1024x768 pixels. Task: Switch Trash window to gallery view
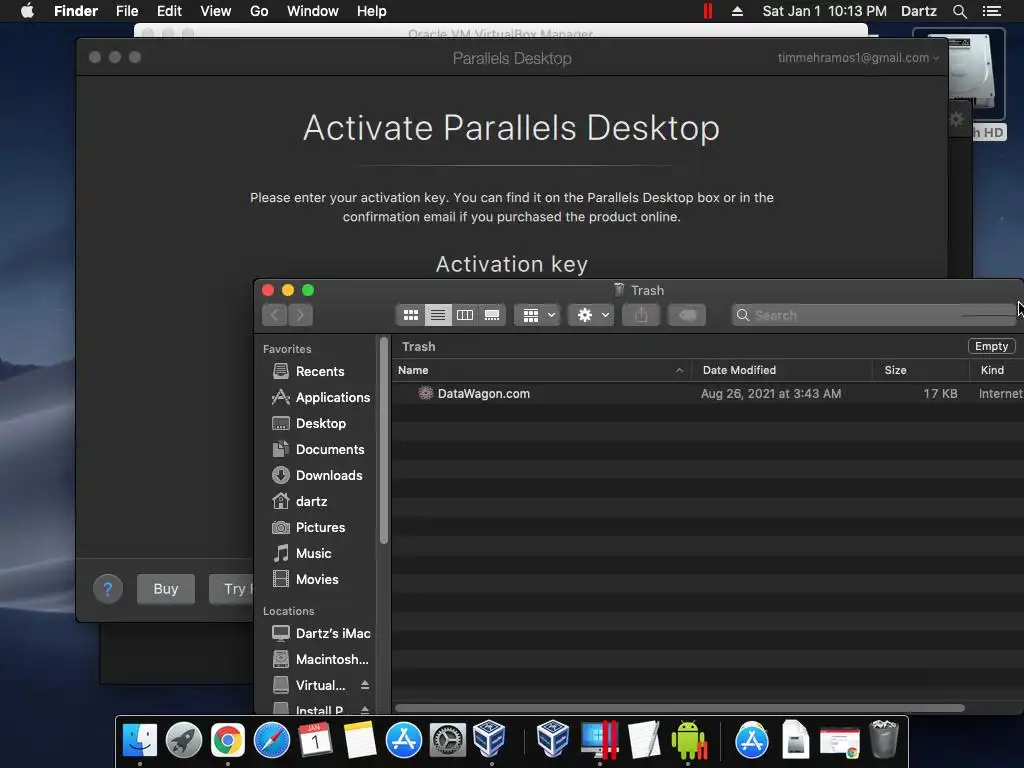click(x=492, y=315)
